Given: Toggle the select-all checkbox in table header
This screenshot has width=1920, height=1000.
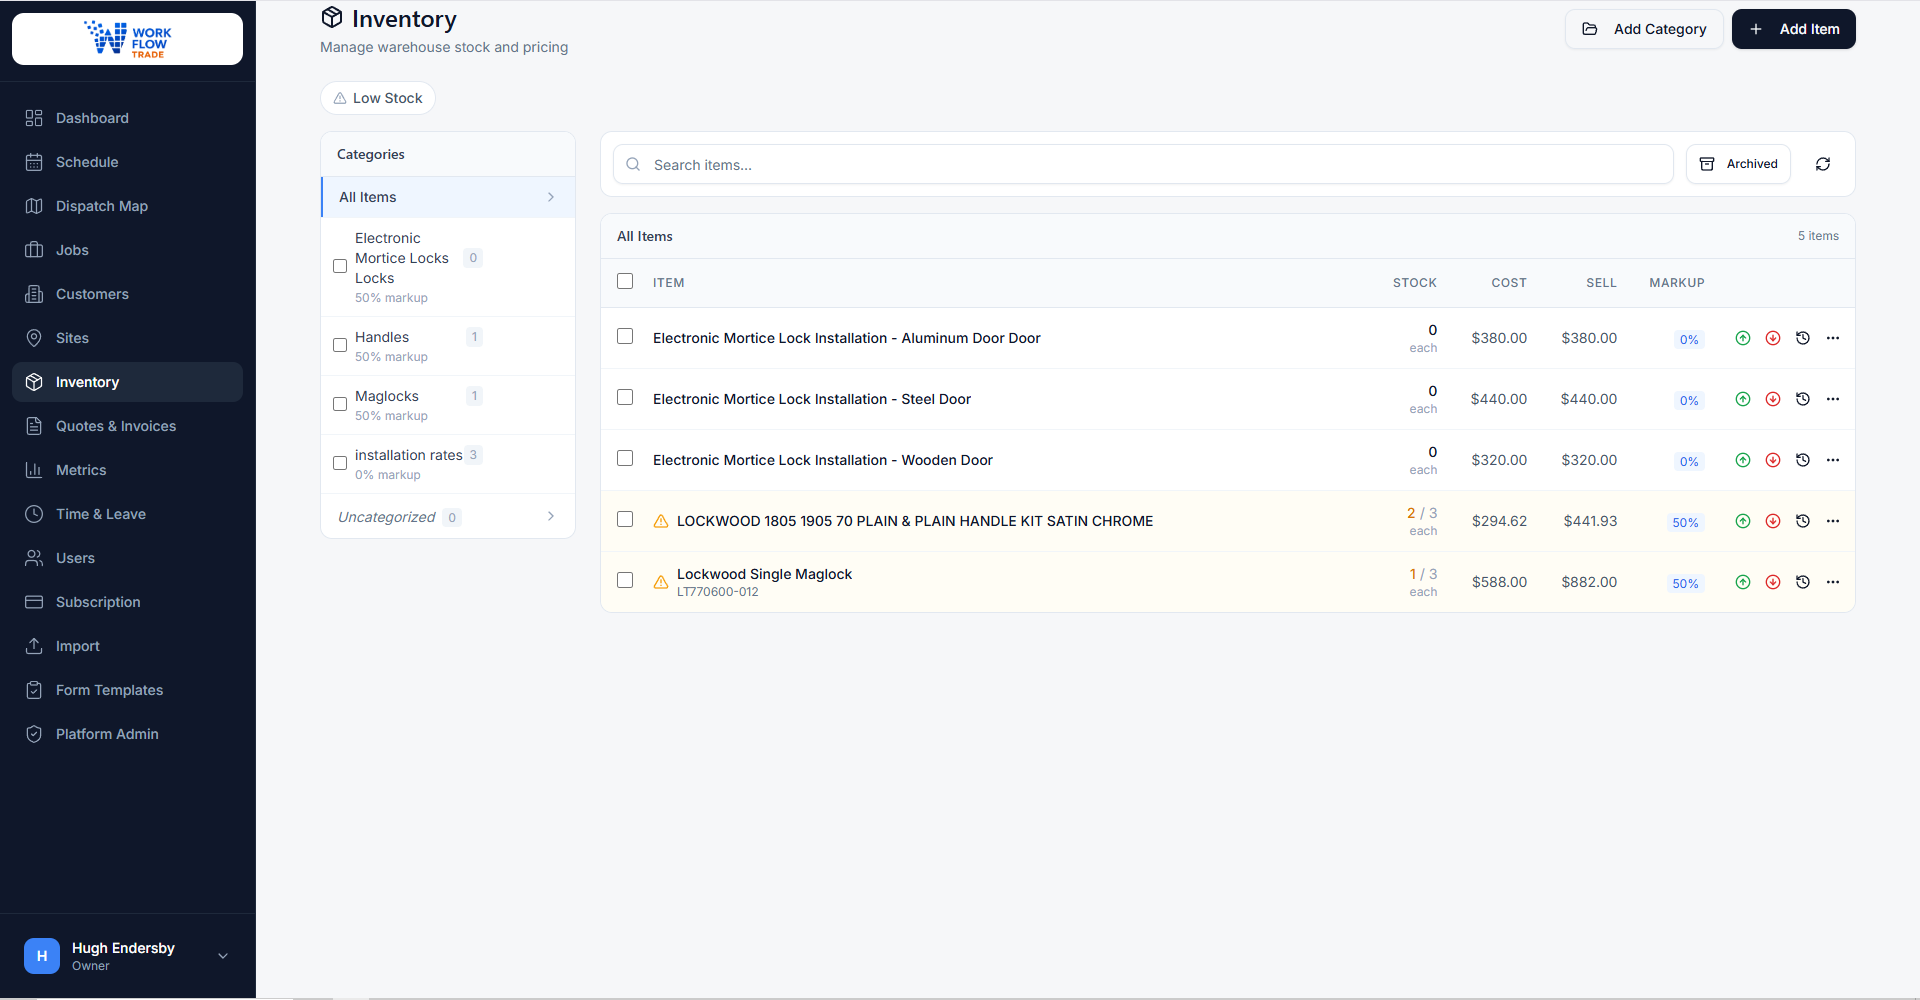Looking at the screenshot, I should [x=625, y=281].
